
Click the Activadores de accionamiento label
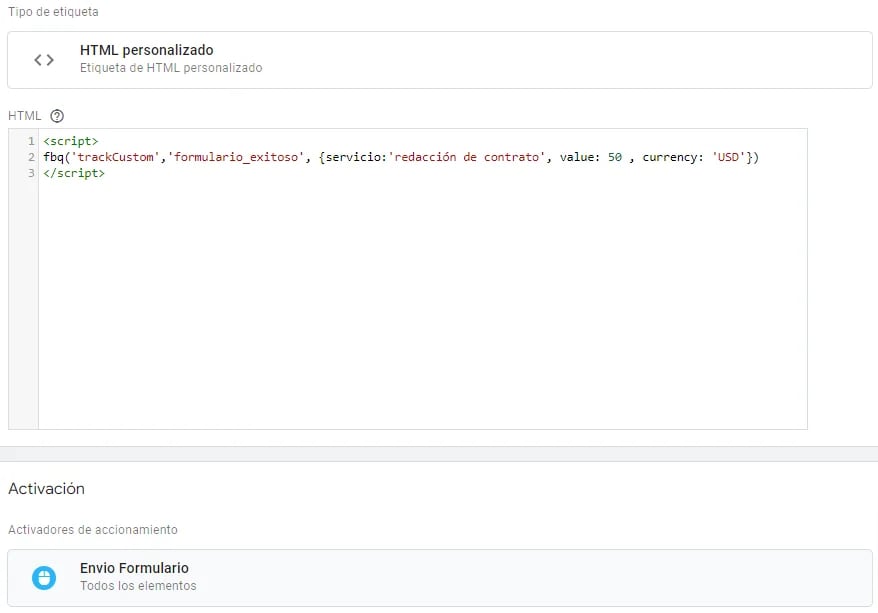pyautogui.click(x=93, y=530)
